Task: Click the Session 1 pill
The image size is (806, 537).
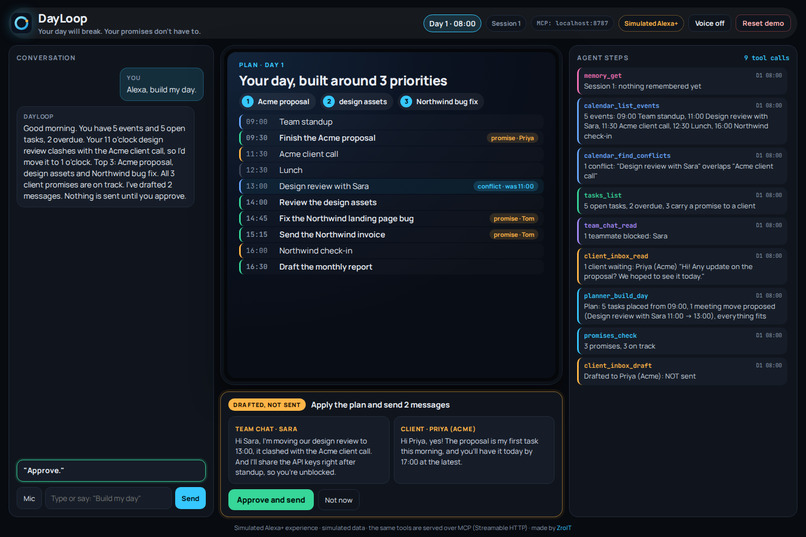Action: [x=506, y=24]
